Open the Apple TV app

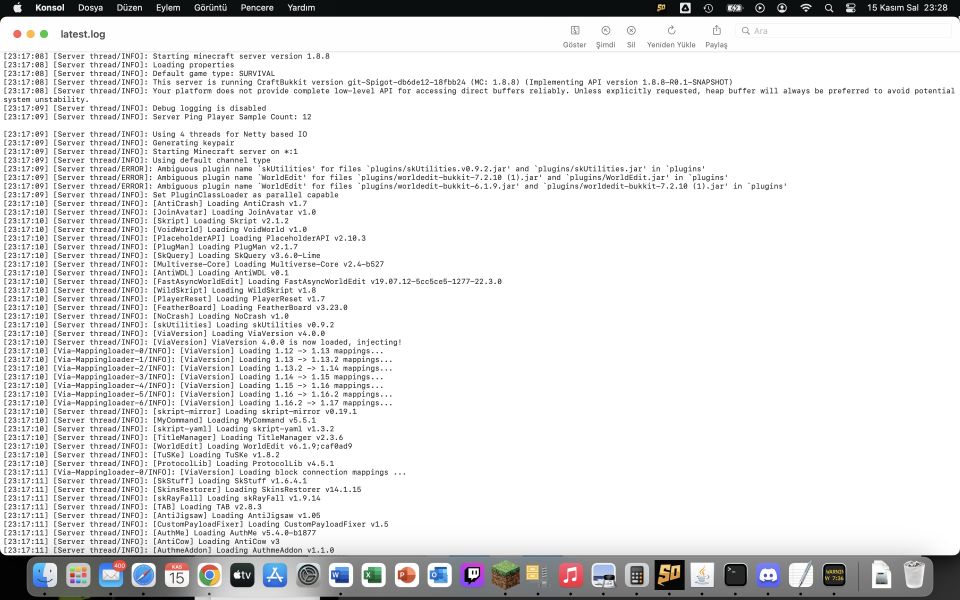pyautogui.click(x=242, y=576)
